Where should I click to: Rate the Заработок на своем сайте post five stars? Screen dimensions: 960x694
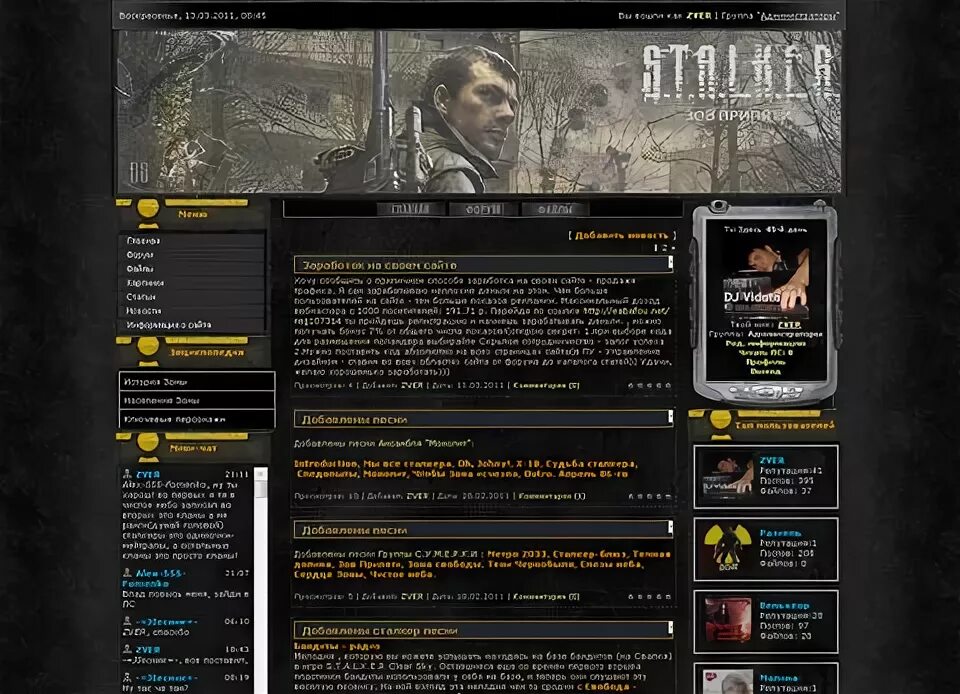click(668, 386)
